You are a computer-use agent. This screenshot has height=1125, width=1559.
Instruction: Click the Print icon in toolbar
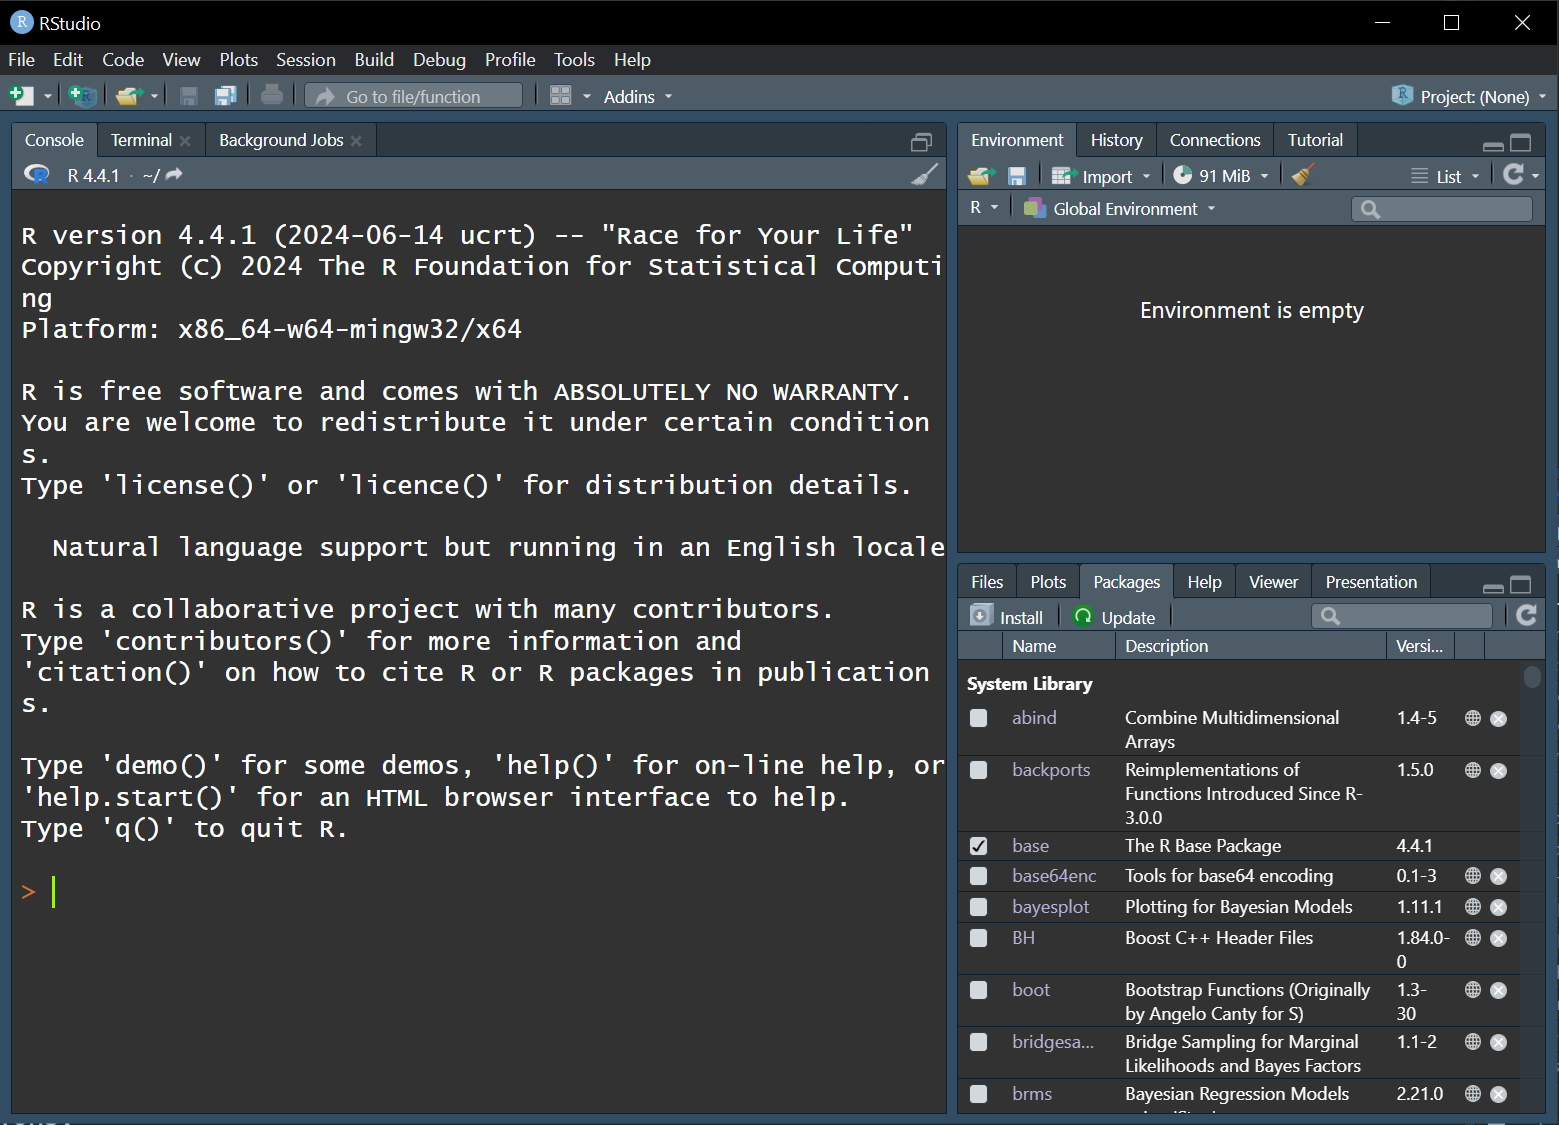pyautogui.click(x=271, y=96)
